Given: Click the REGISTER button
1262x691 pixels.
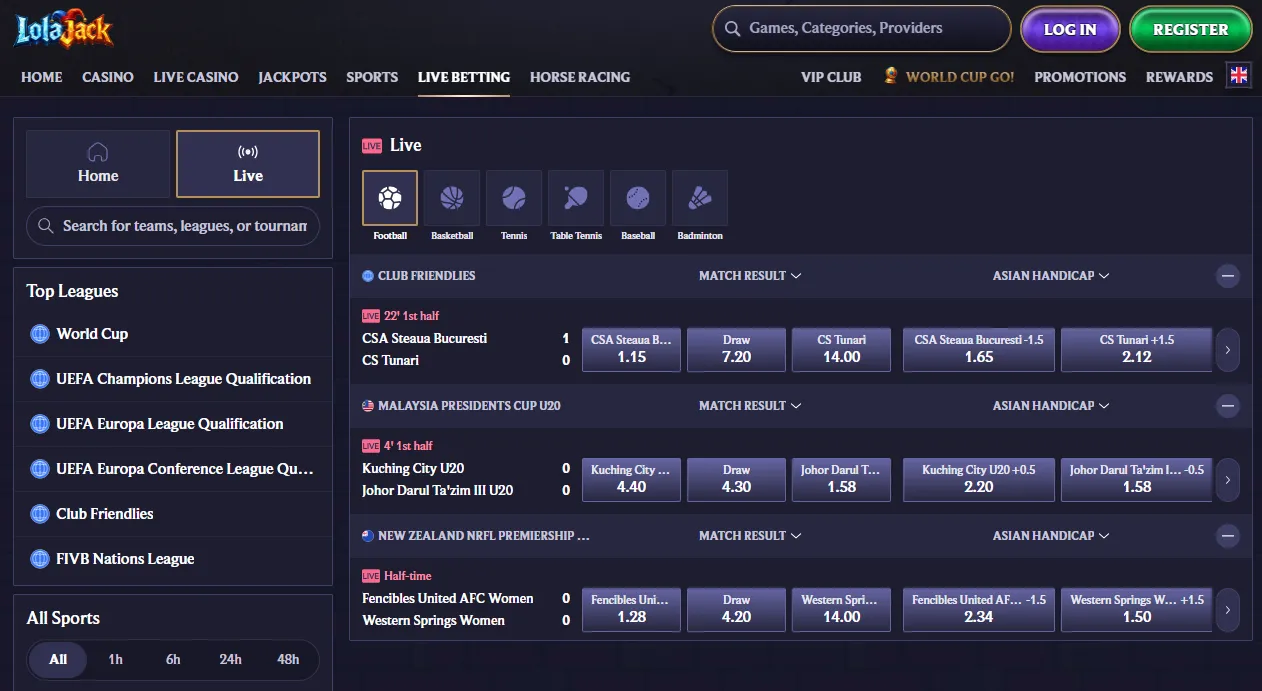Looking at the screenshot, I should coord(1190,29).
